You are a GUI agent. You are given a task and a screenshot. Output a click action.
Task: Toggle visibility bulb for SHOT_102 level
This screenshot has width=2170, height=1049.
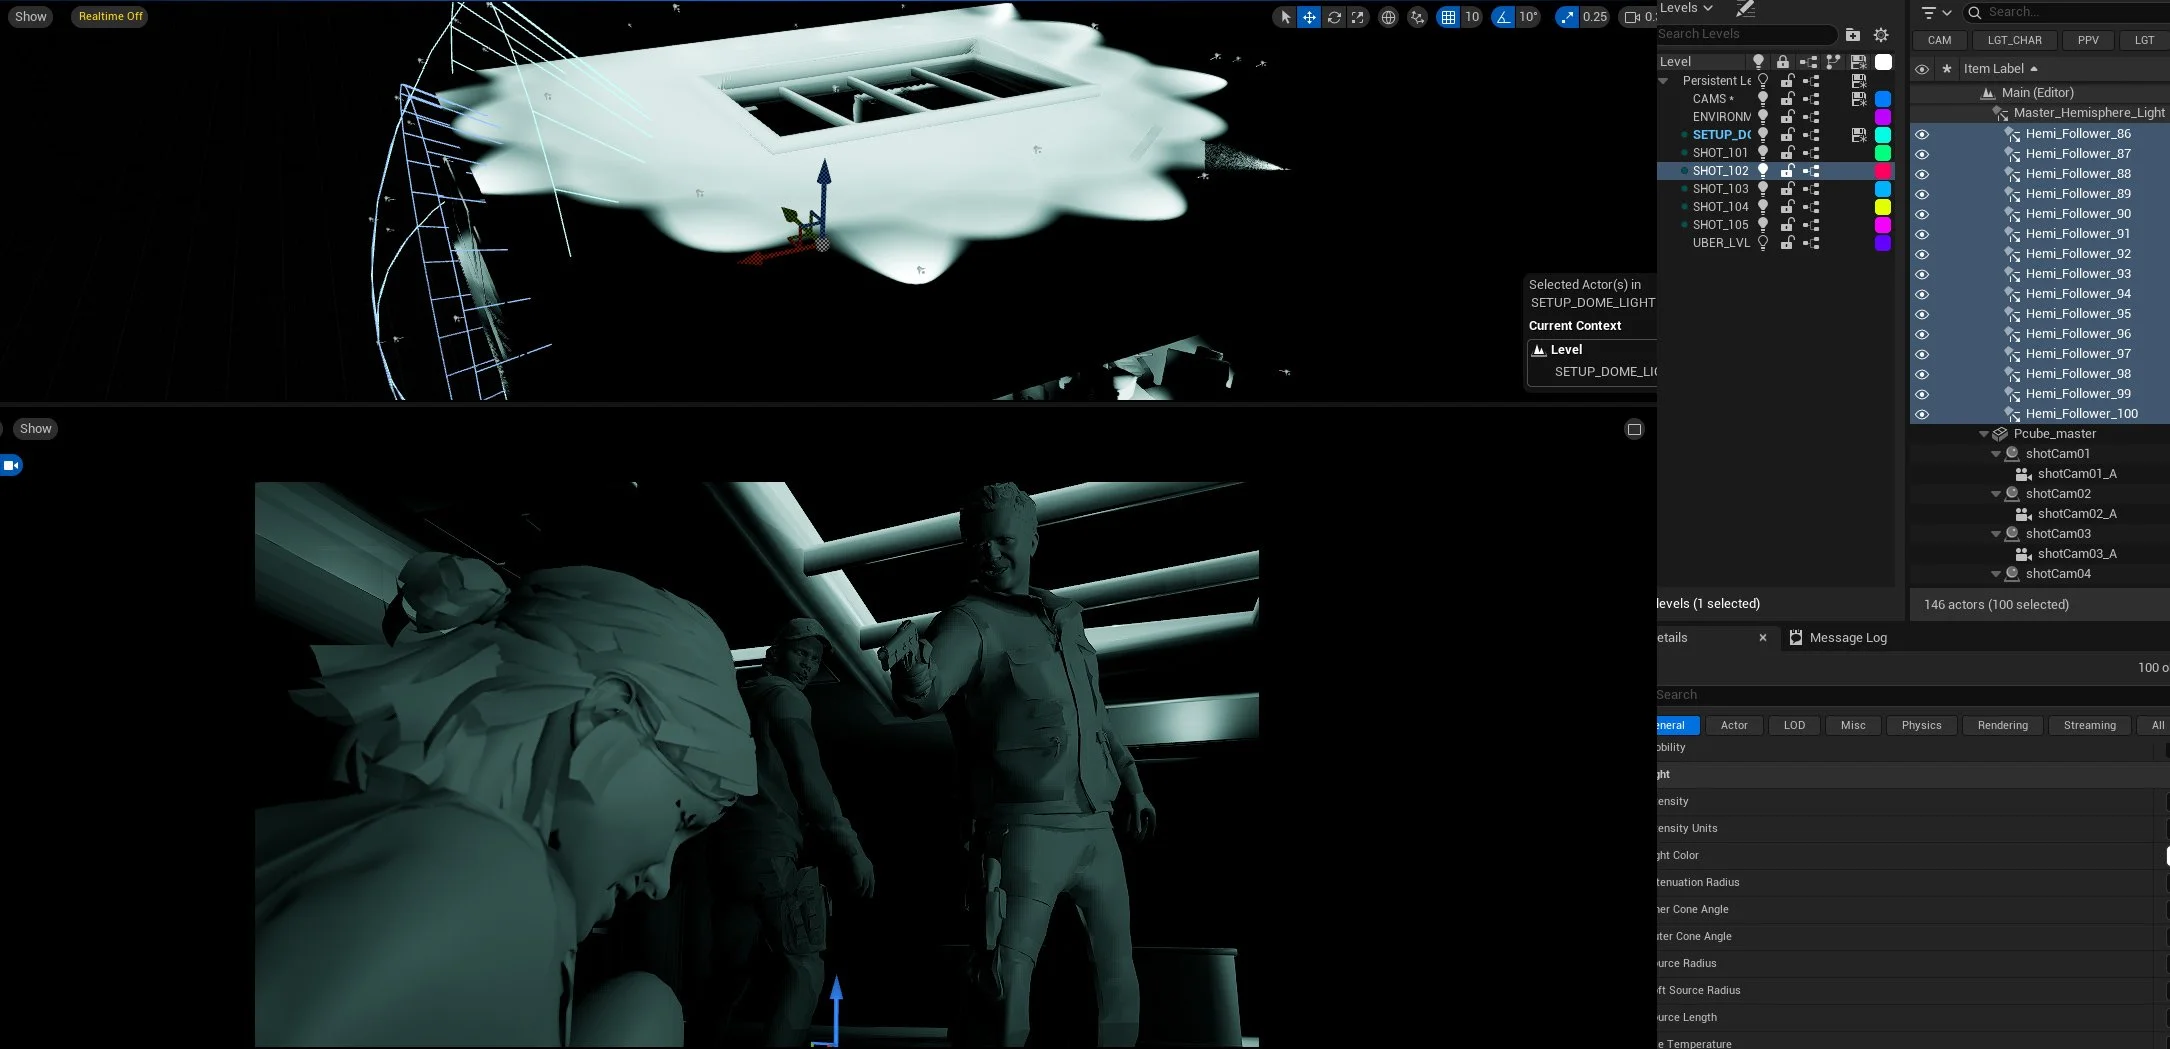coord(1763,171)
